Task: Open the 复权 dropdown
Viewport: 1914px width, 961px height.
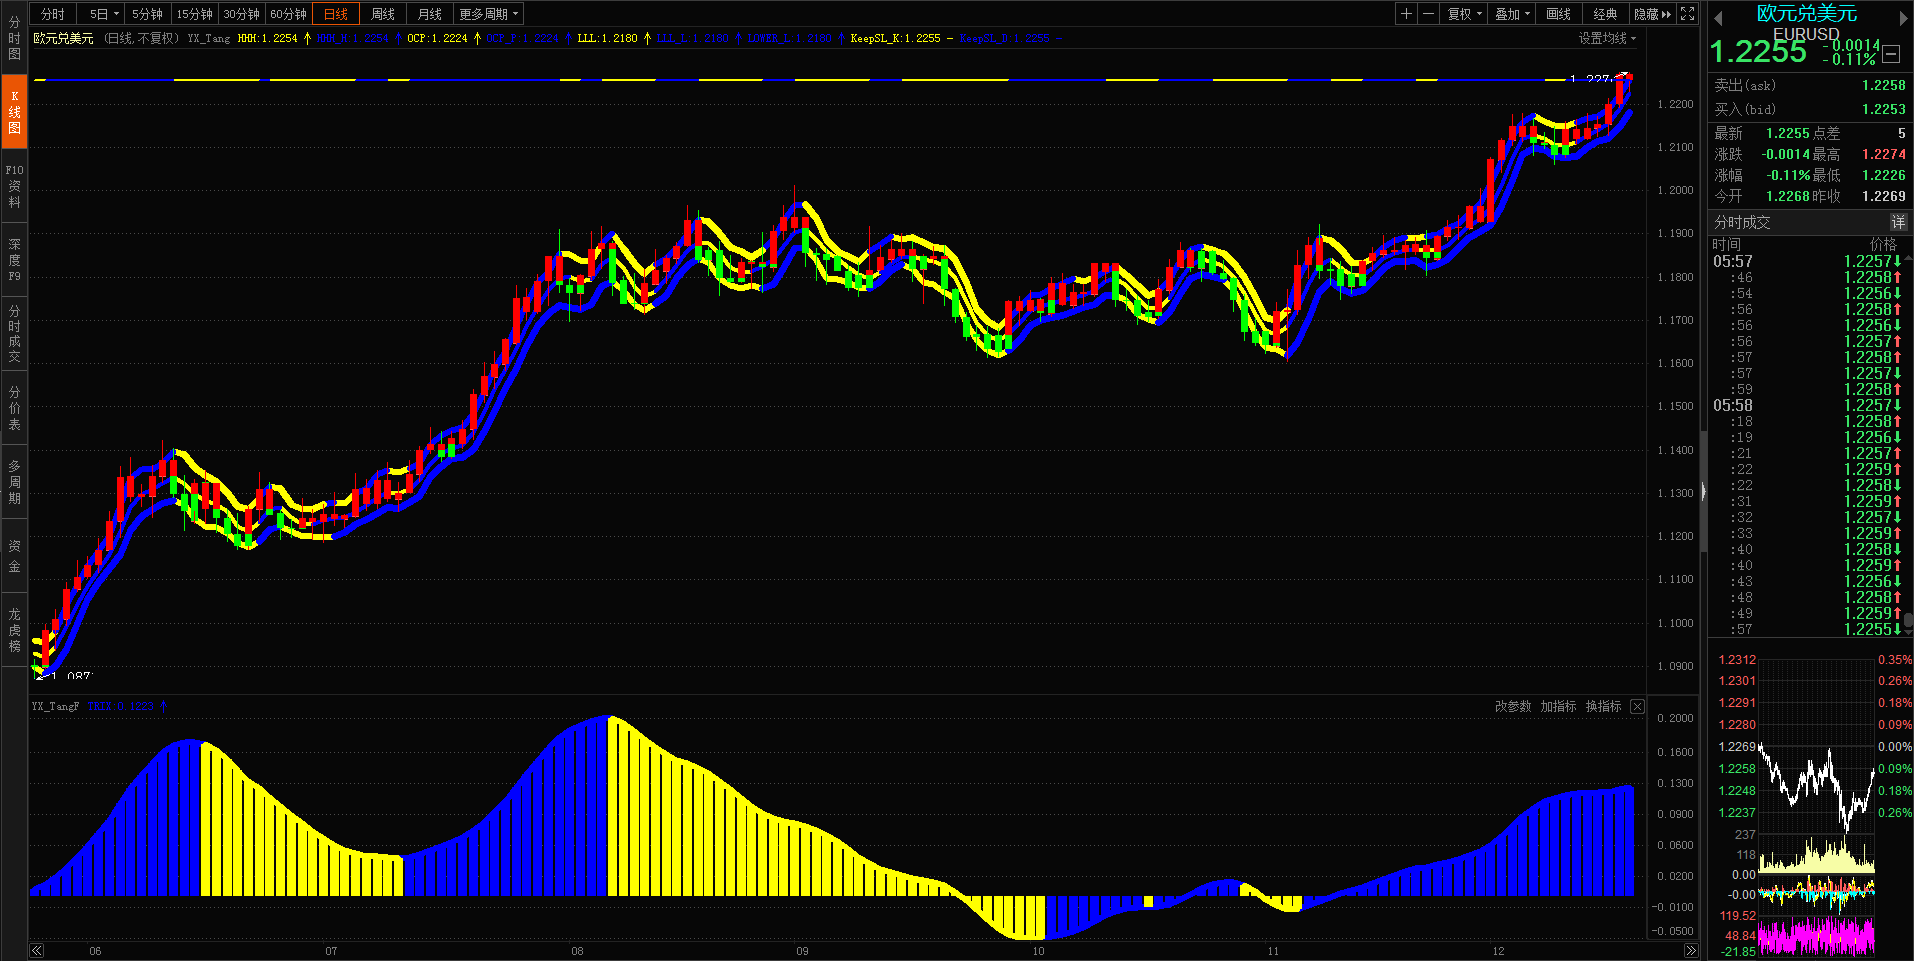Action: [1464, 14]
